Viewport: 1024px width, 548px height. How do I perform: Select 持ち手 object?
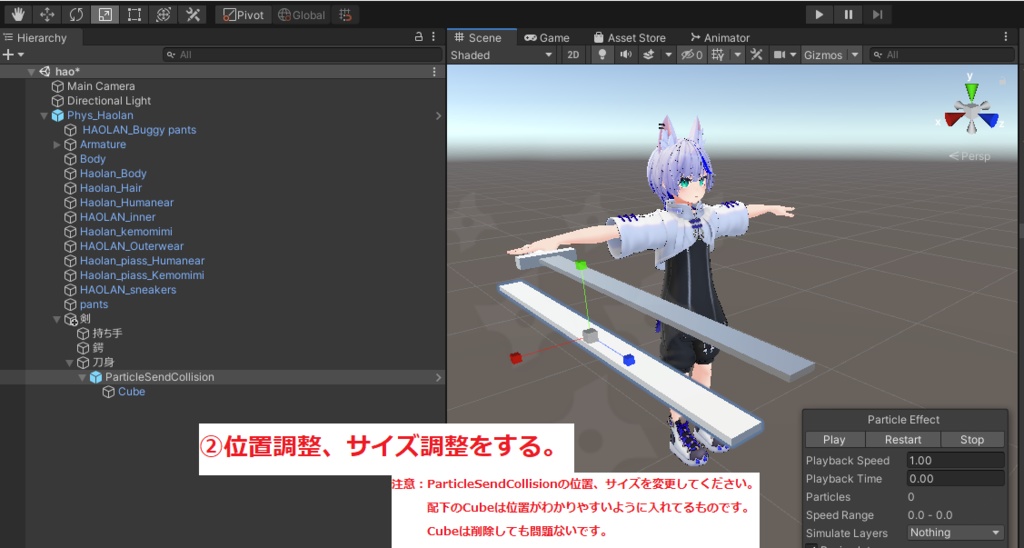(x=107, y=334)
